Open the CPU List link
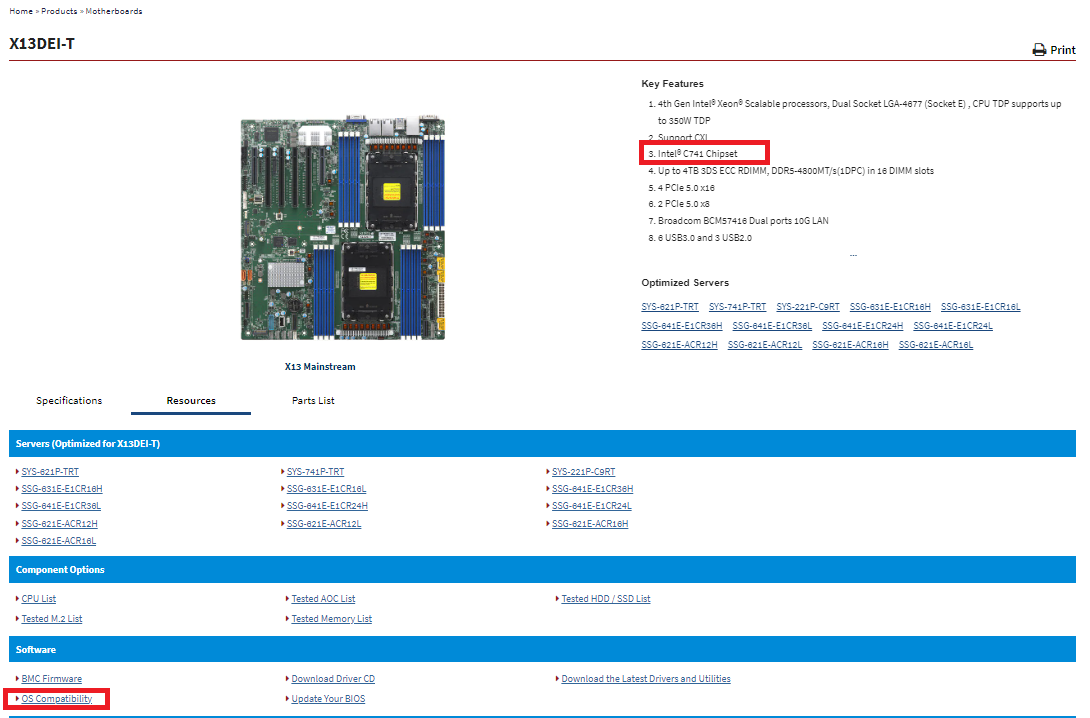 pyautogui.click(x=39, y=599)
